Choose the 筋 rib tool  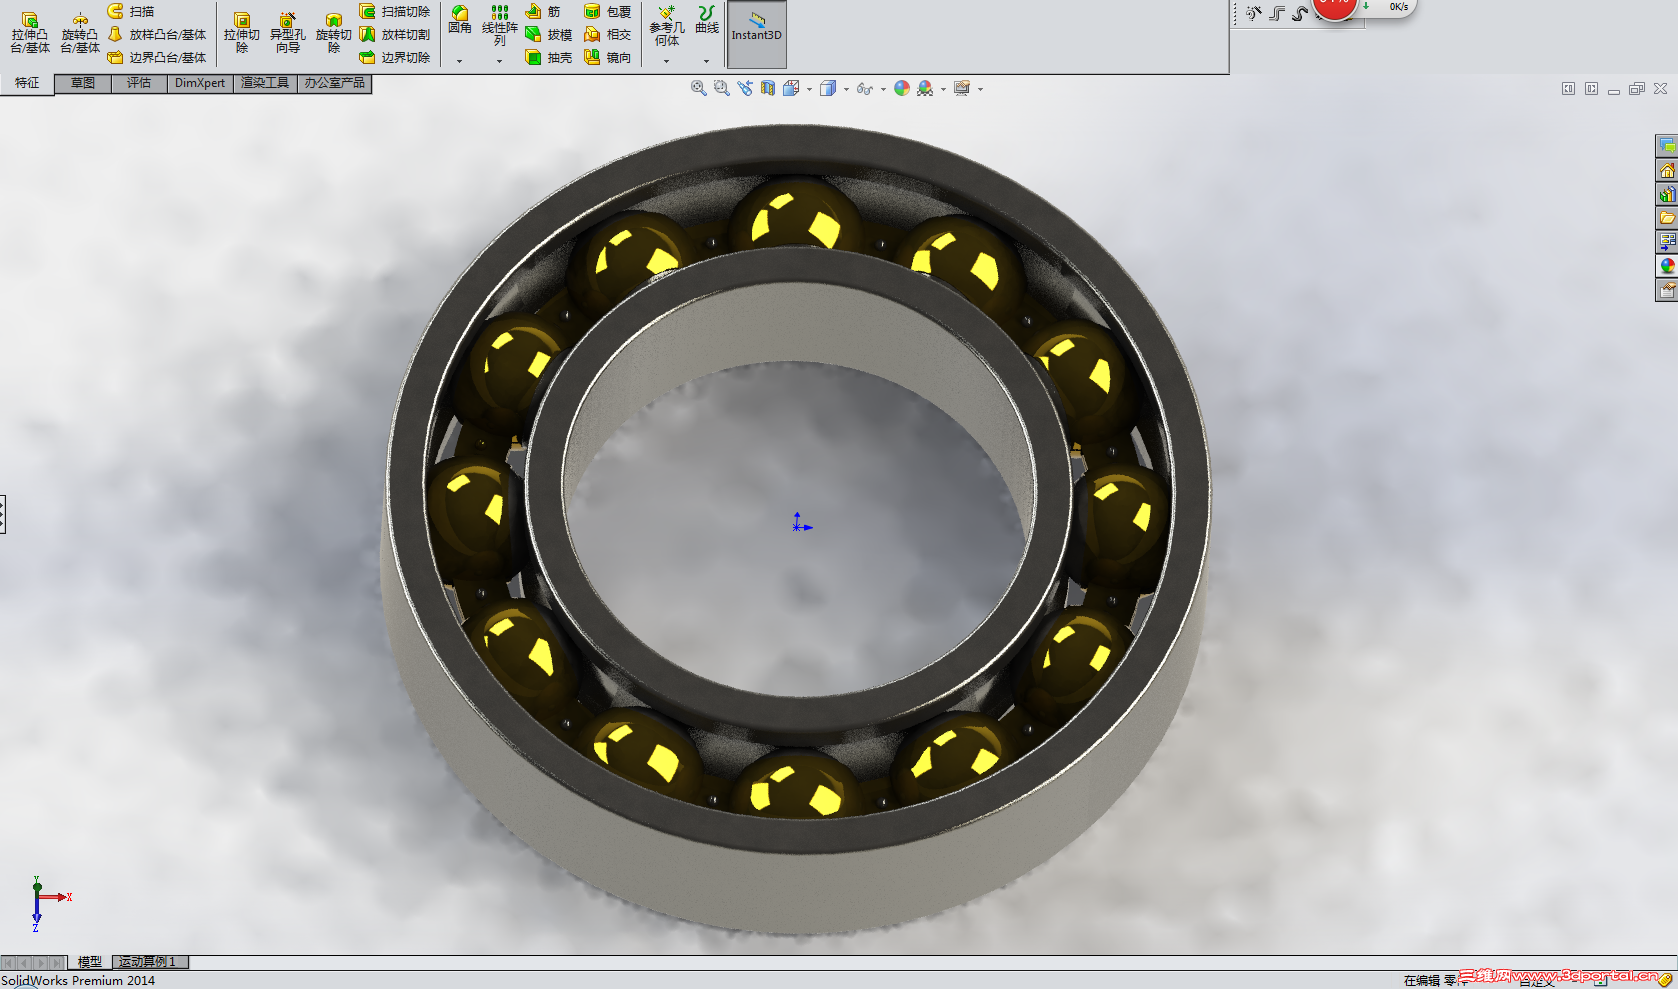[543, 11]
